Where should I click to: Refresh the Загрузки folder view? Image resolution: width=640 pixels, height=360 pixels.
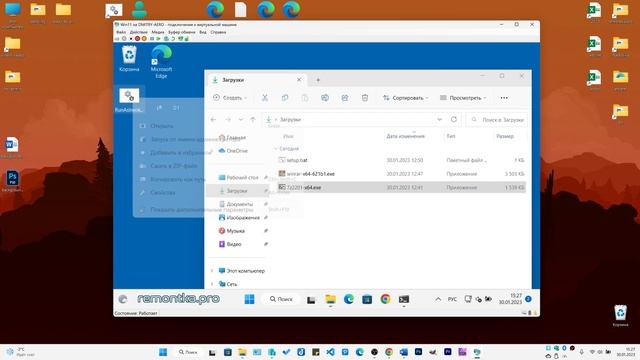click(x=454, y=119)
